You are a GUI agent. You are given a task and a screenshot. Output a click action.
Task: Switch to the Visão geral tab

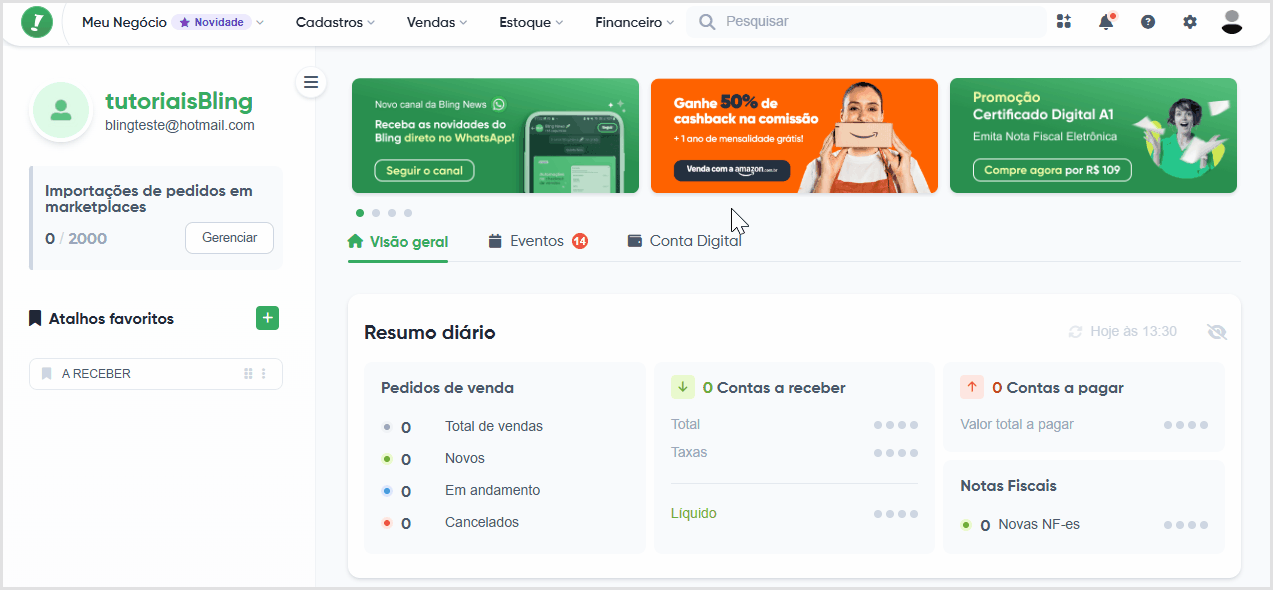coord(398,242)
